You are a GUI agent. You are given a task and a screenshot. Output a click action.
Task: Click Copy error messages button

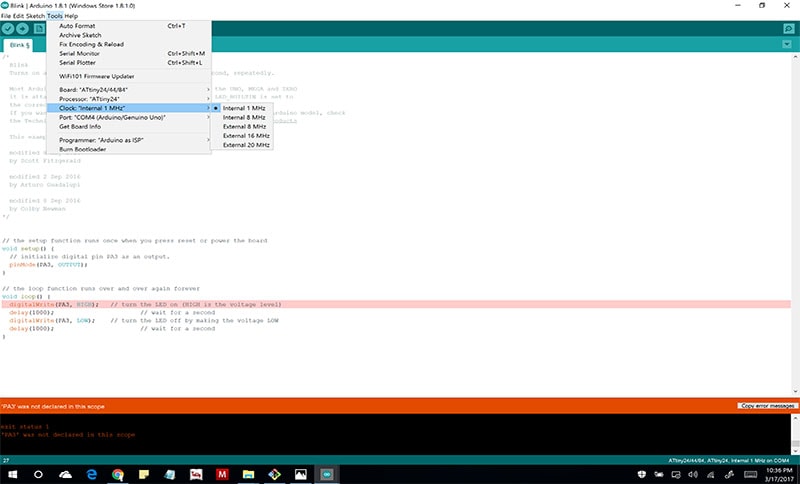pos(767,406)
